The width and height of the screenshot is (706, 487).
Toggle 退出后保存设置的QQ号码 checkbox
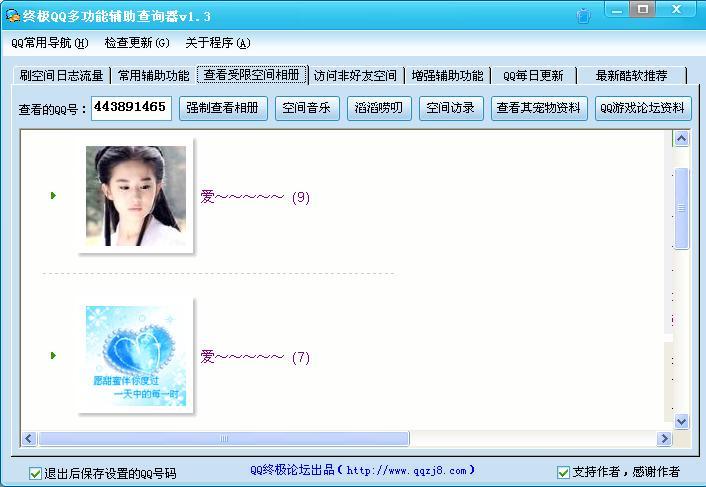click(35, 473)
